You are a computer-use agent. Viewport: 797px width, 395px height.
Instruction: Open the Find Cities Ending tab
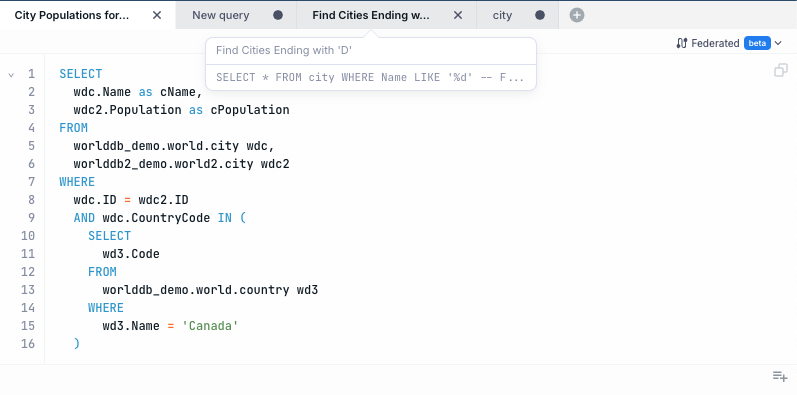pos(371,15)
